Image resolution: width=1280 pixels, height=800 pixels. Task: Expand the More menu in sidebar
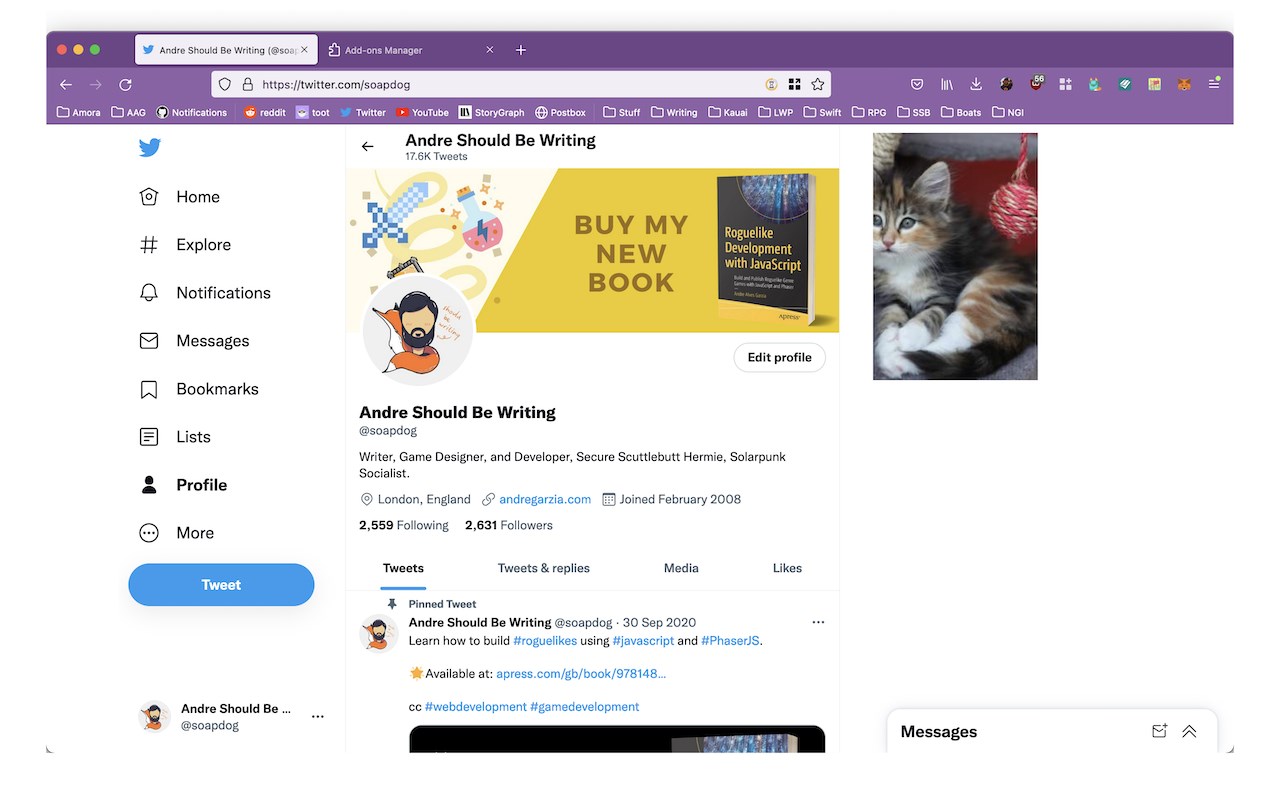(x=177, y=533)
